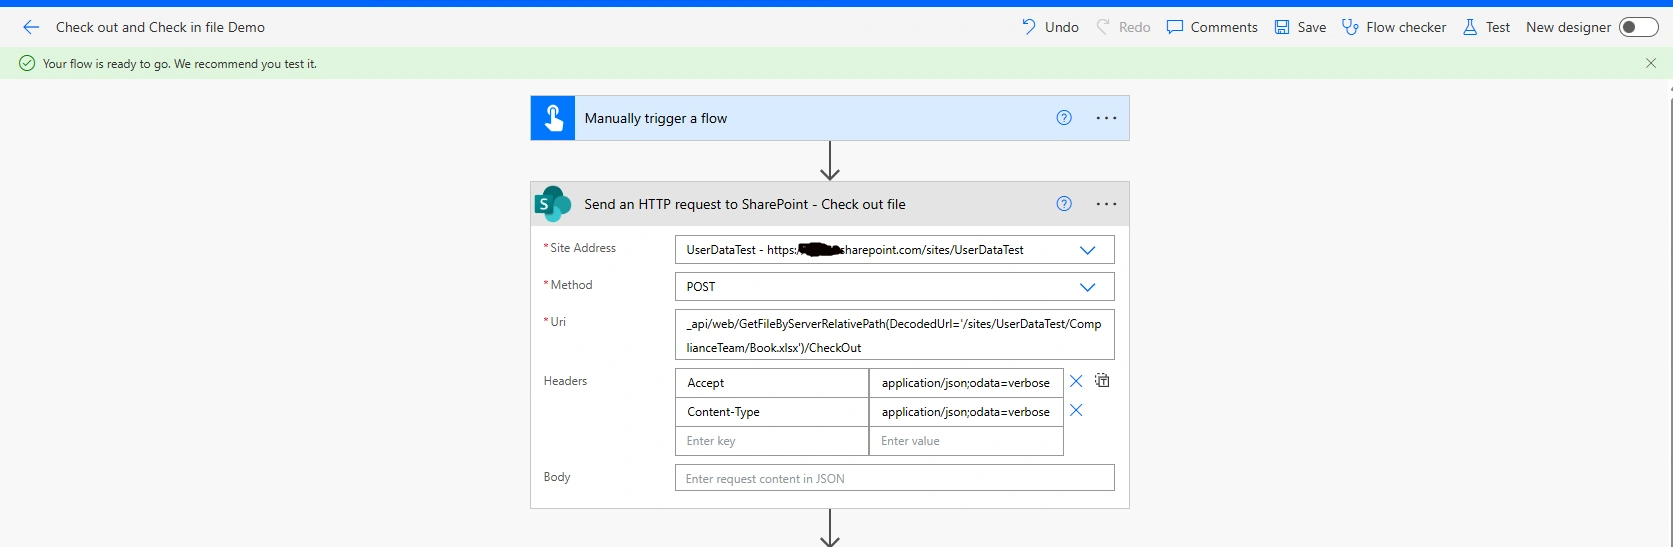Edit the Content-Type header value field

(x=965, y=412)
